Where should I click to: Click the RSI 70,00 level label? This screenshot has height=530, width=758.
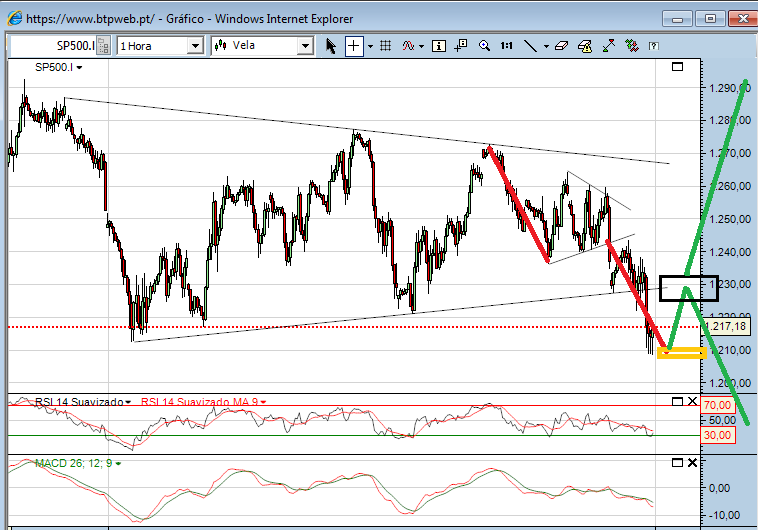coord(718,405)
